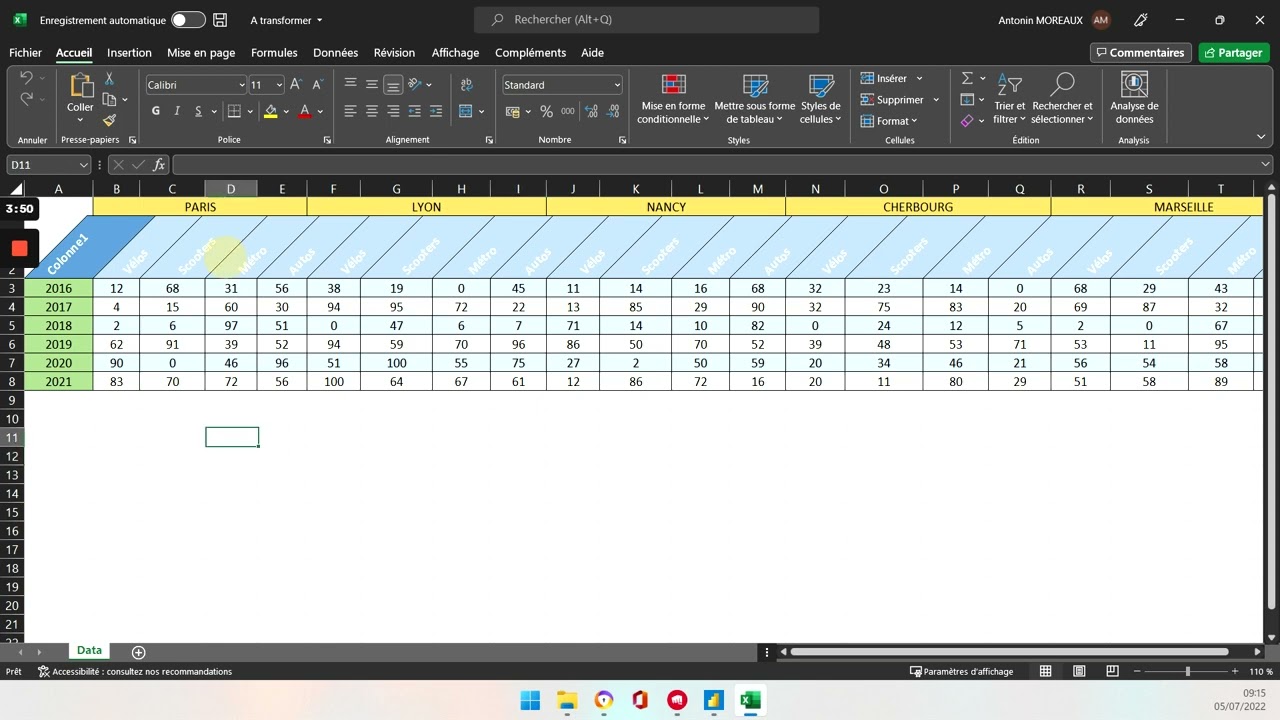
Task: Click the Select All corner triangle
Action: (x=16, y=188)
